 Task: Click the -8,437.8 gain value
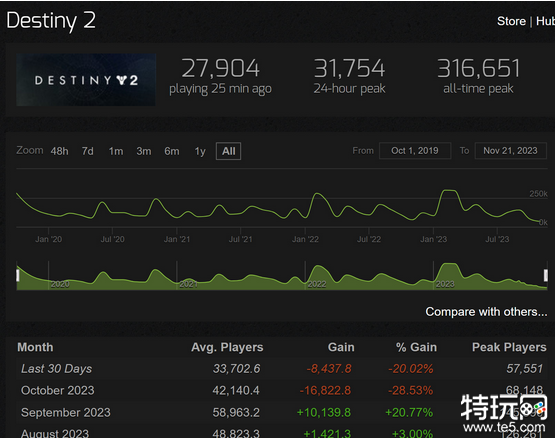(x=329, y=369)
